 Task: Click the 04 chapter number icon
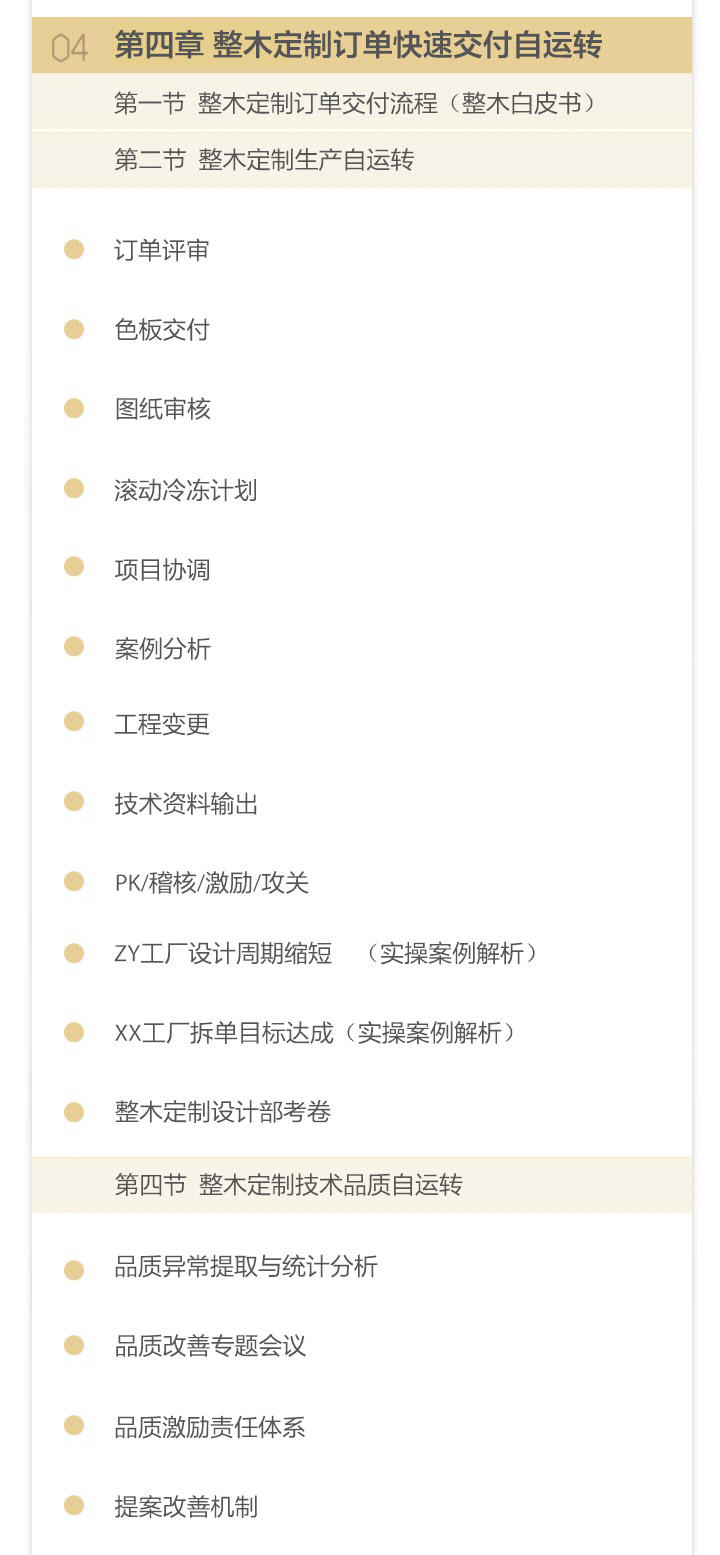point(70,46)
